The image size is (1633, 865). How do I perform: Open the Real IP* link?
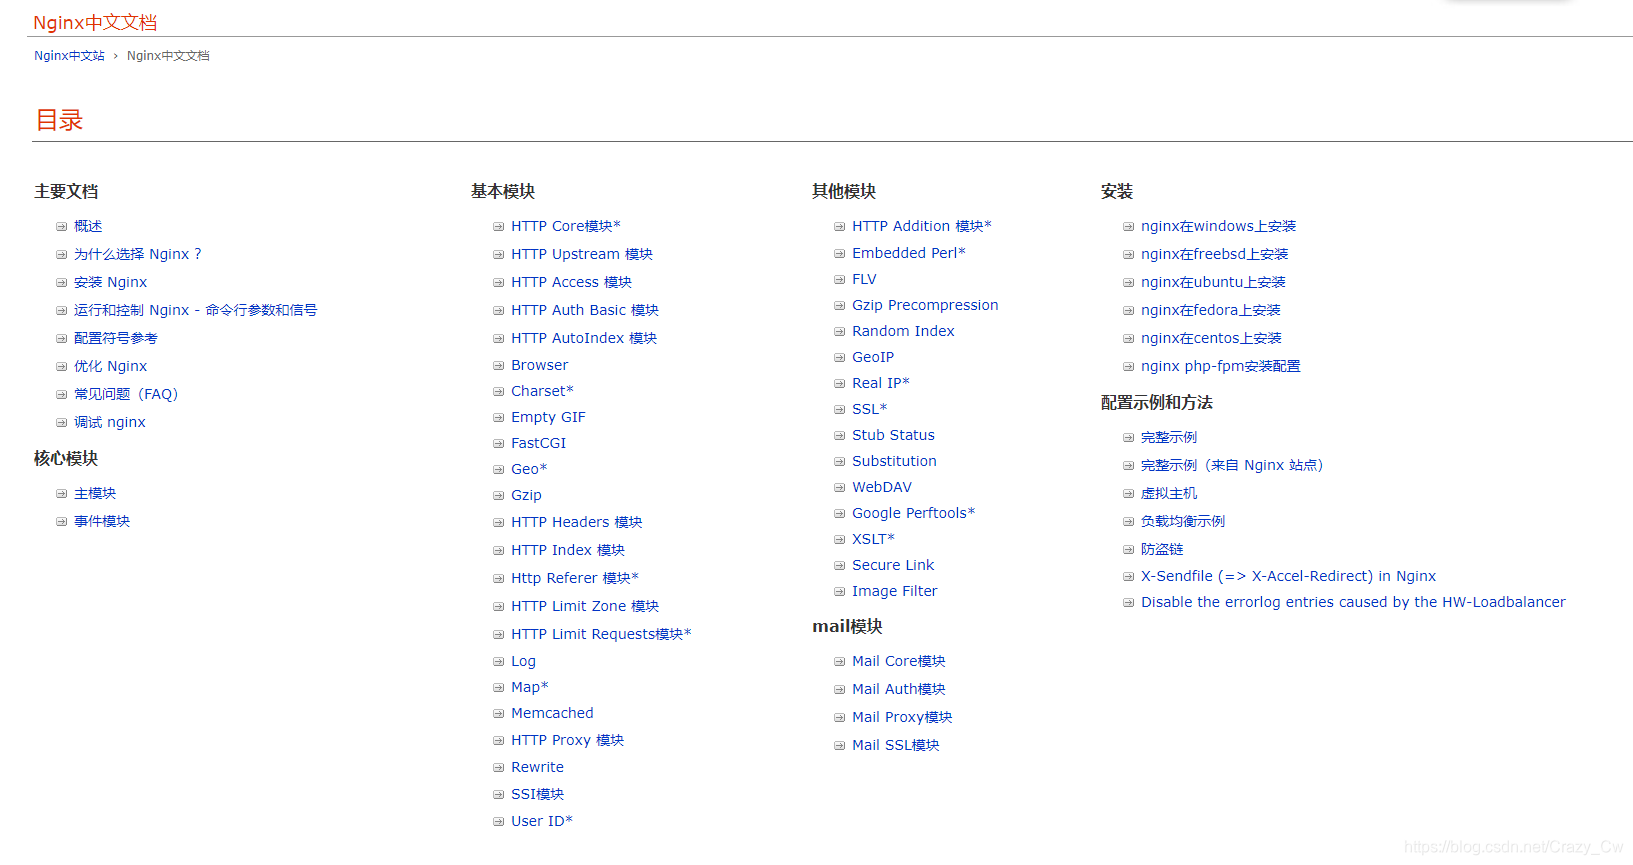[880, 383]
